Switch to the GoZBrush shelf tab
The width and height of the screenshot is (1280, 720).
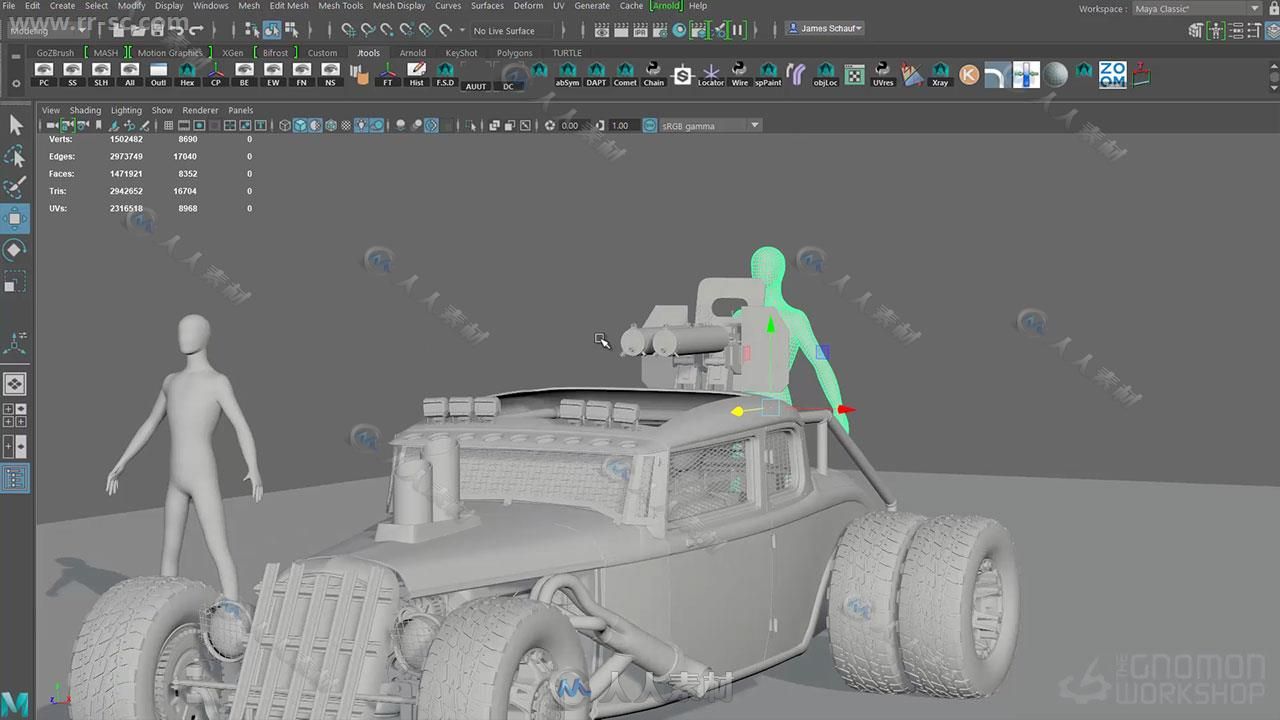[55, 53]
